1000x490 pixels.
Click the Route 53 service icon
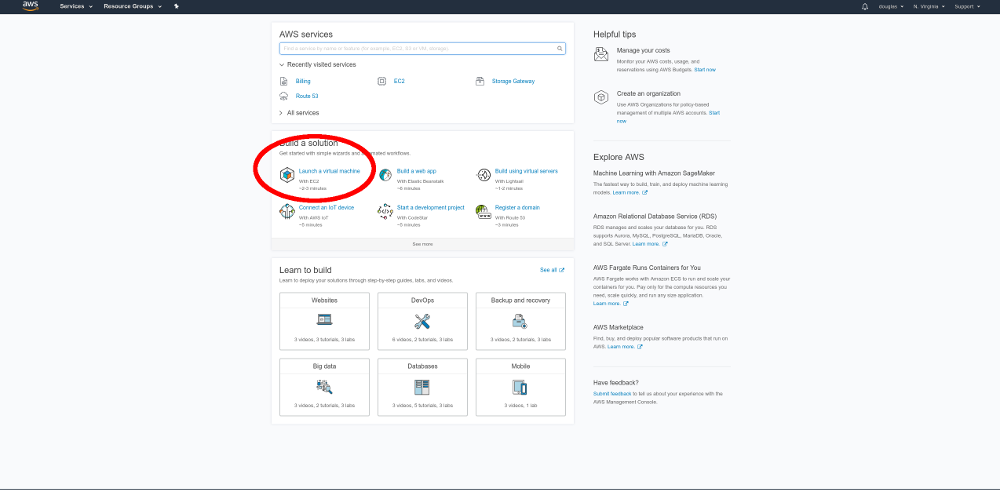[x=284, y=96]
